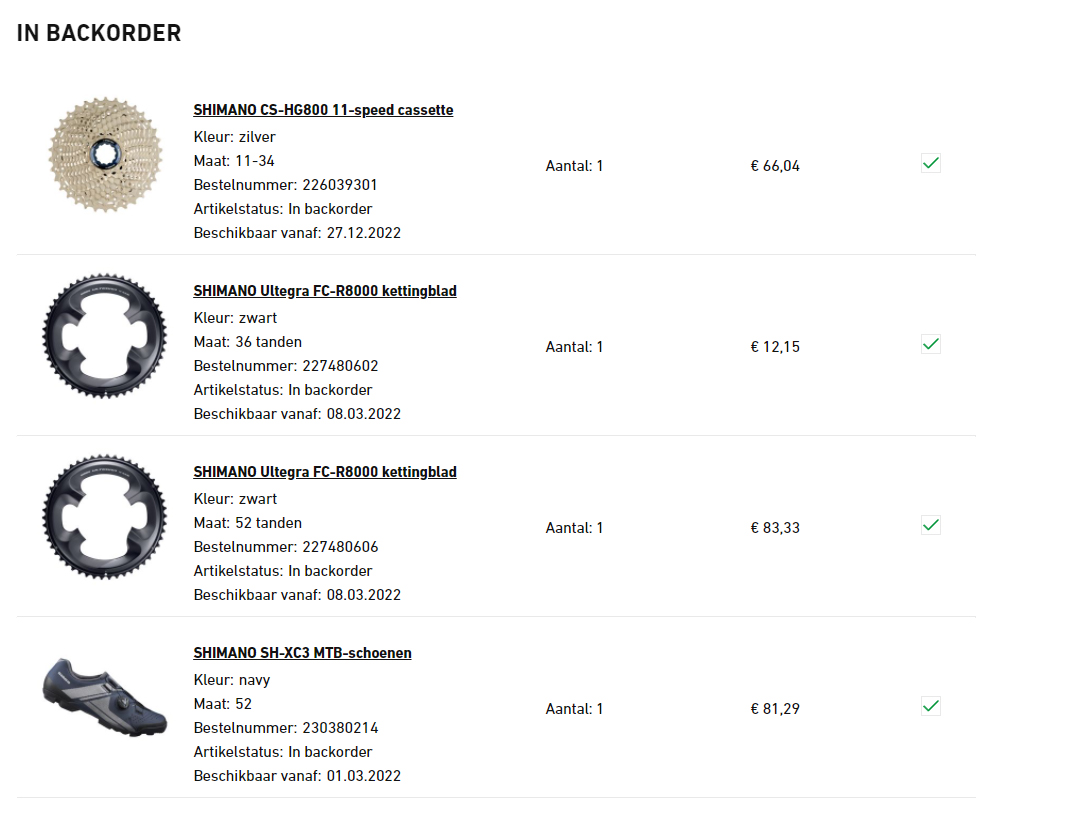Click the 52 tanden chainring product image
Viewport: 1065px width, 824px height.
click(x=104, y=516)
